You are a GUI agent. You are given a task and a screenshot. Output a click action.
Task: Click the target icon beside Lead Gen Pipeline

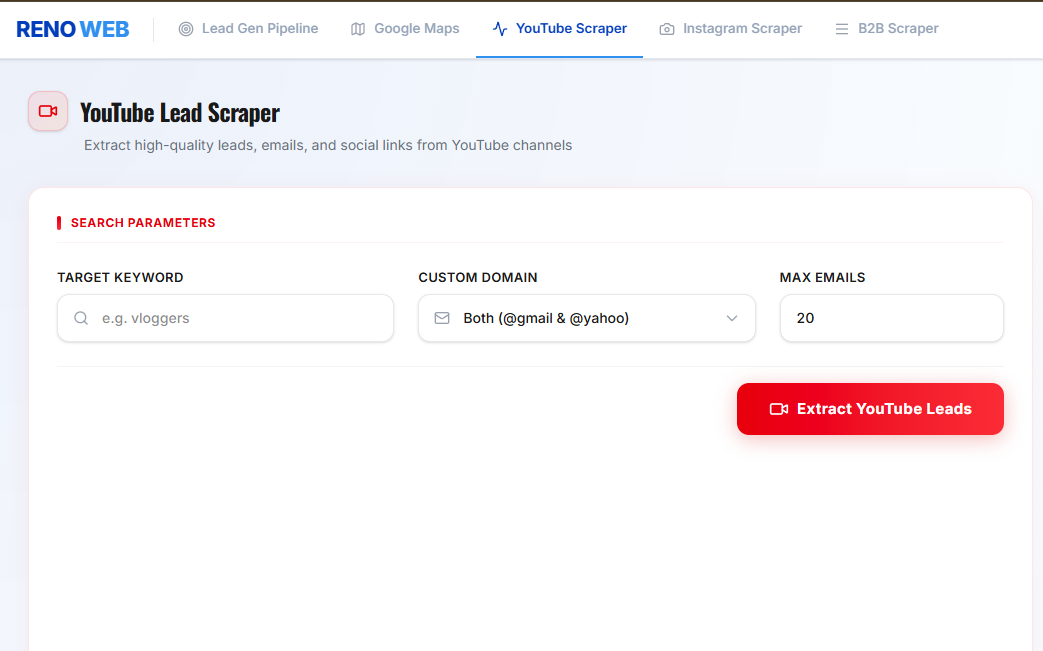pyautogui.click(x=186, y=29)
